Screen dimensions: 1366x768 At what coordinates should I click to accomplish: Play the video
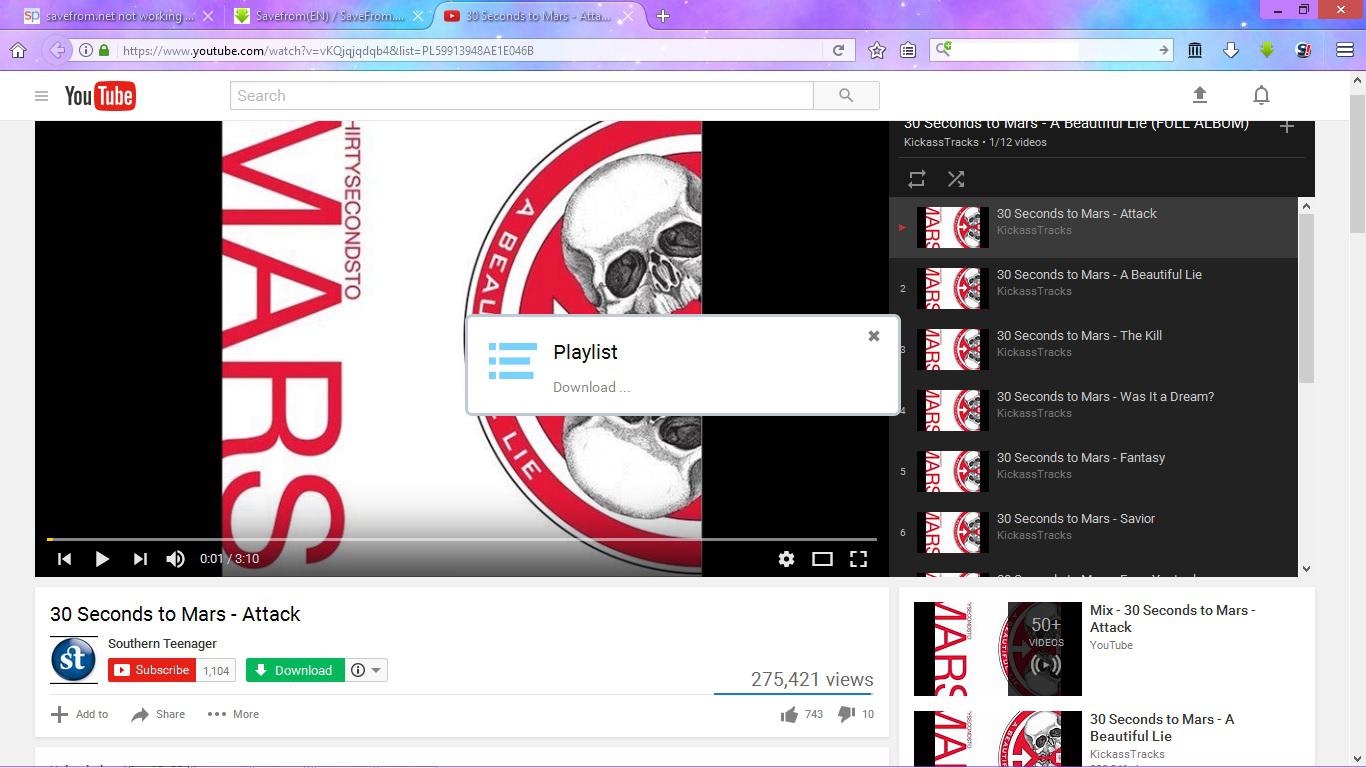pyautogui.click(x=102, y=559)
